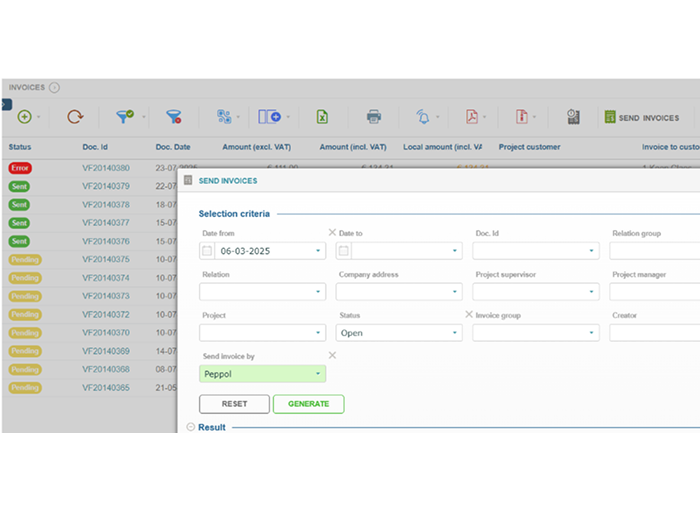Image resolution: width=700 pixels, height=510 pixels.
Task: Expand the Relation dropdown
Action: (x=318, y=292)
